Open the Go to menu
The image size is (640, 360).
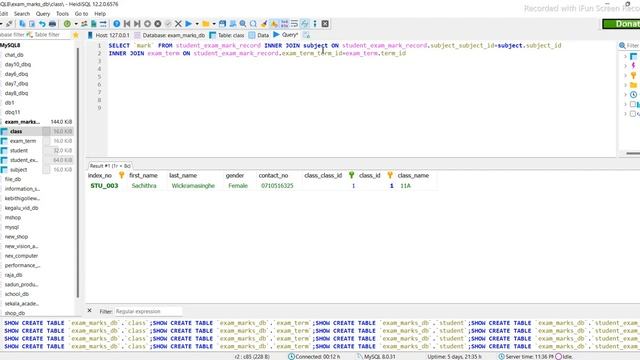tap(81, 13)
